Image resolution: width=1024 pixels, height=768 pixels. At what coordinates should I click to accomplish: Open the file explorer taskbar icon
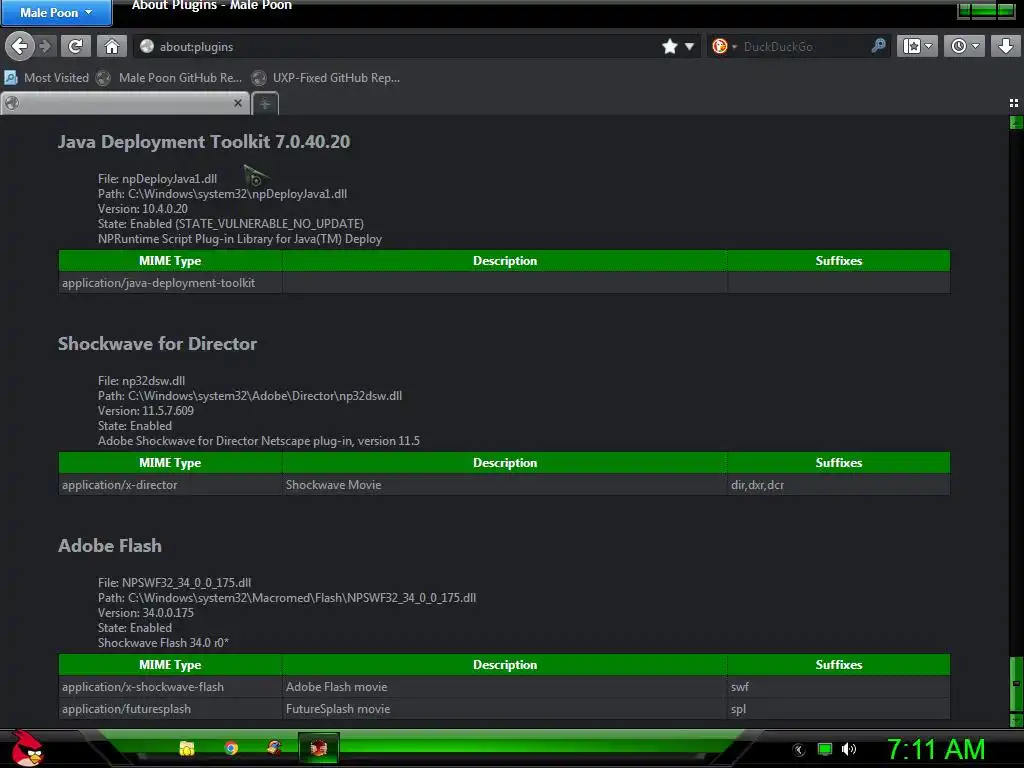187,748
